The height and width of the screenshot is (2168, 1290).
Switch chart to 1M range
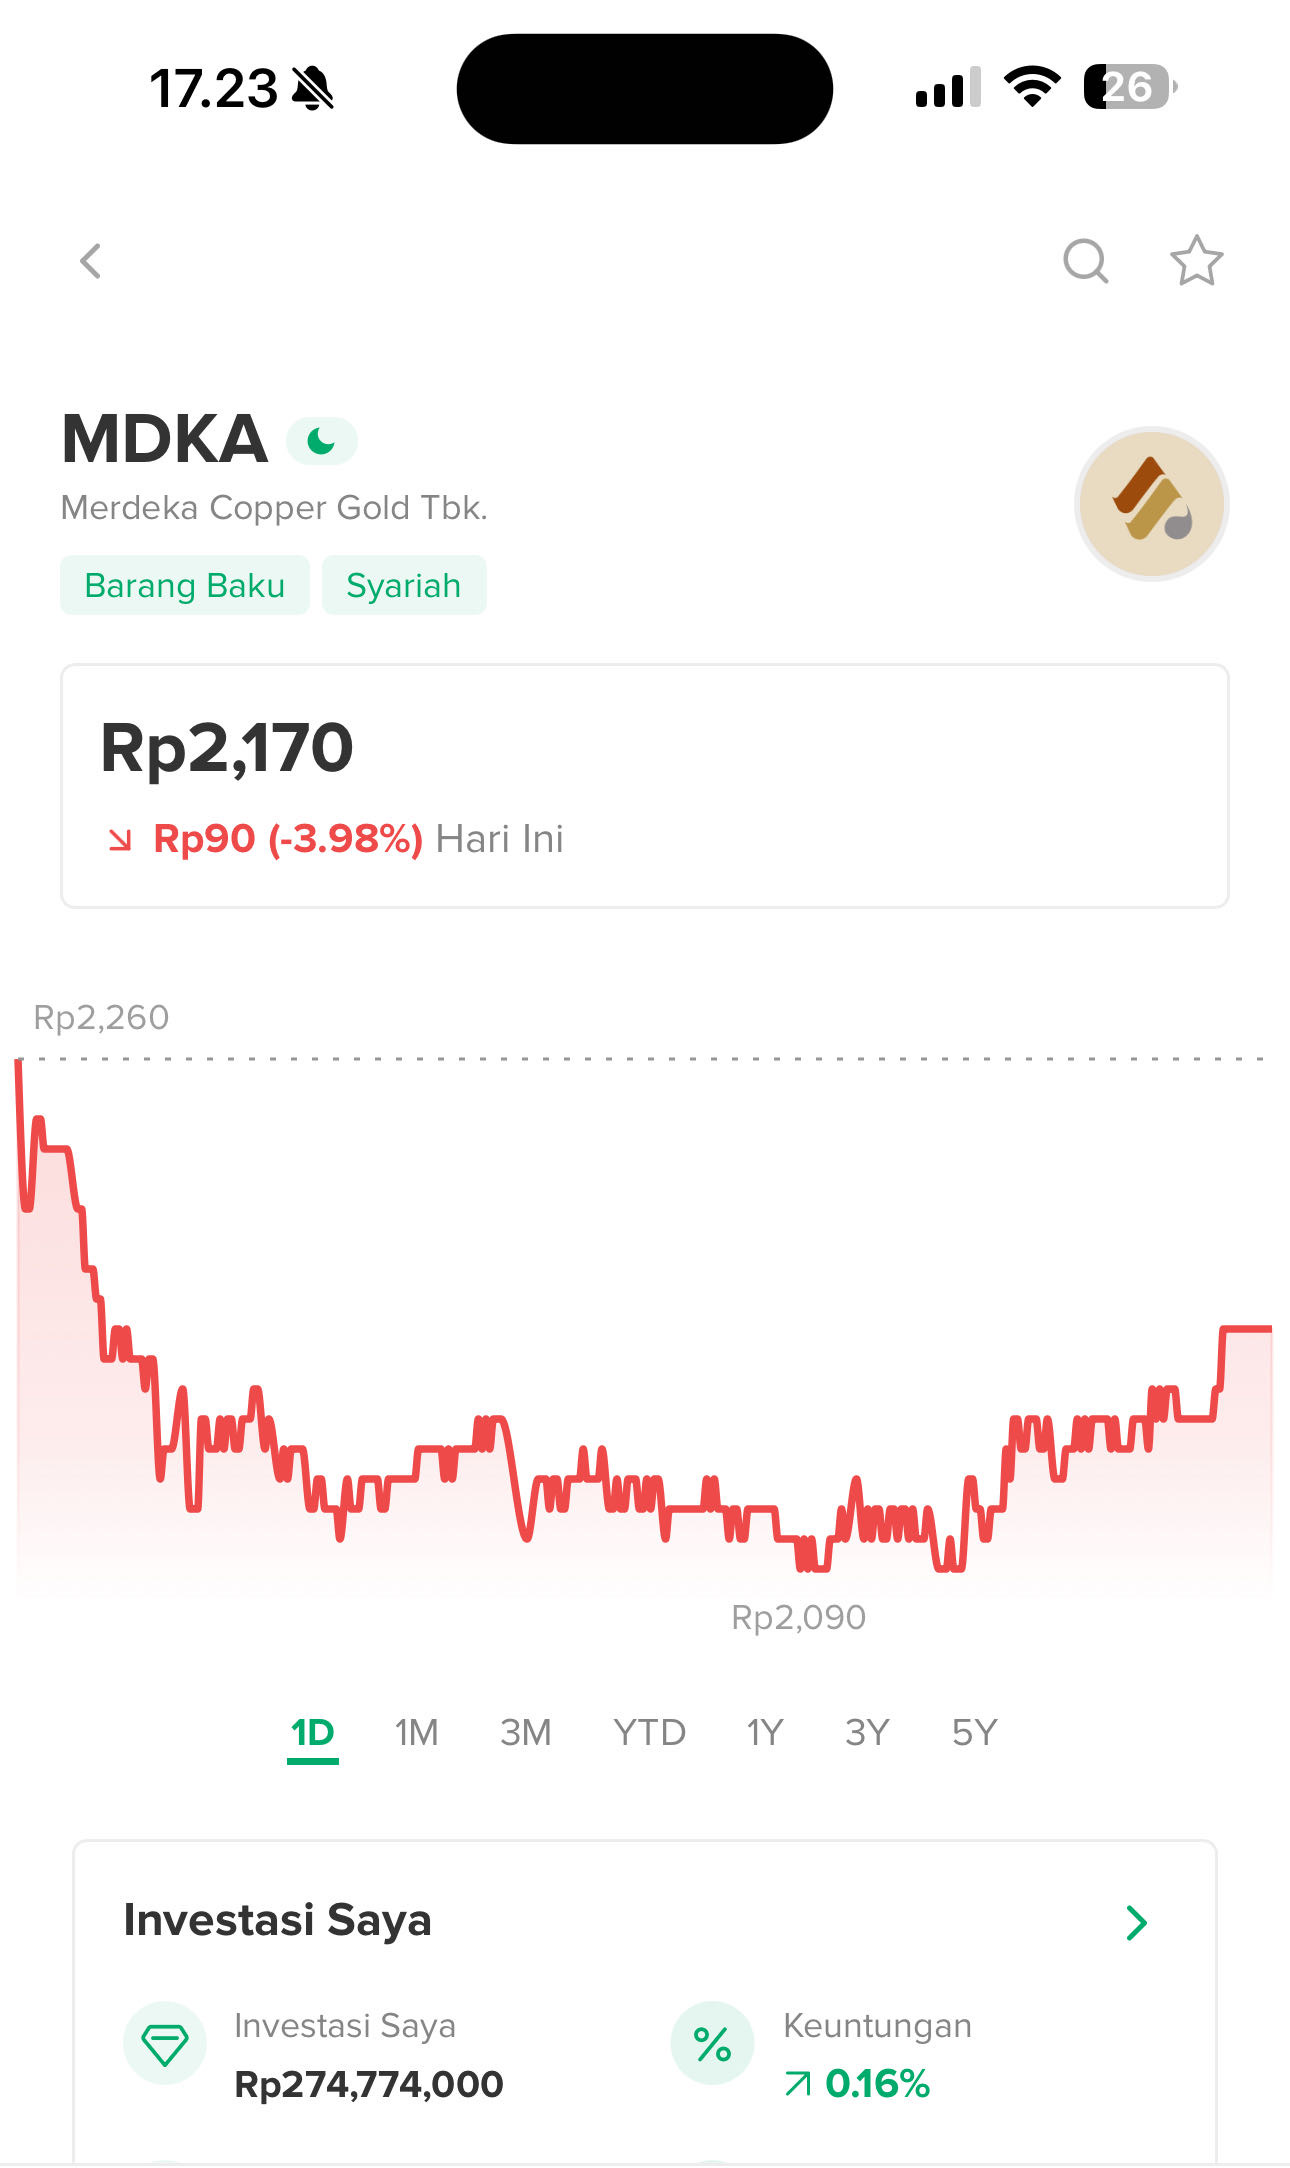click(416, 1732)
